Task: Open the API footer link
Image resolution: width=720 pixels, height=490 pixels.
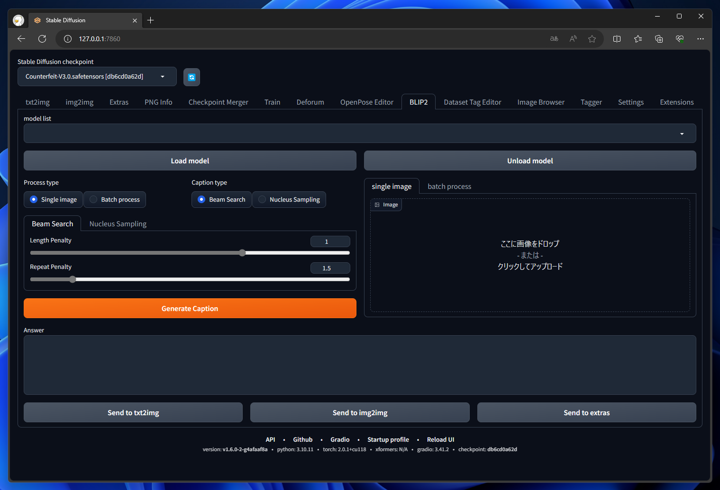Action: (x=270, y=439)
